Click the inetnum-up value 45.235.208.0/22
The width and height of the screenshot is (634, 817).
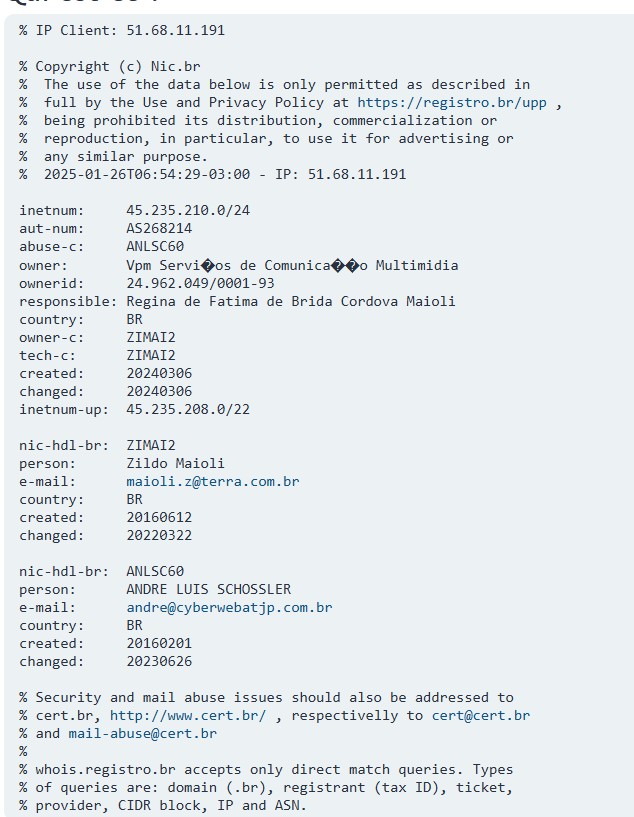188,409
